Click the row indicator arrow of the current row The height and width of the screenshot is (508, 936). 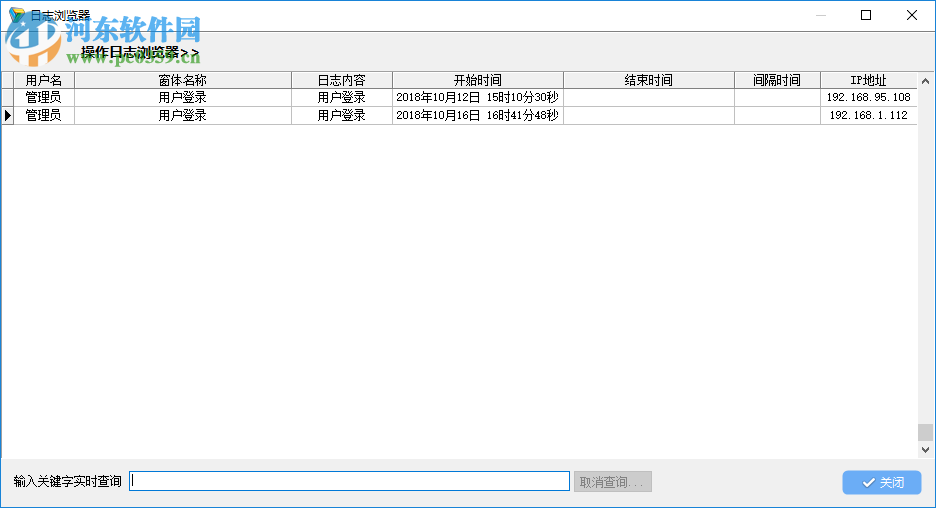(7, 115)
